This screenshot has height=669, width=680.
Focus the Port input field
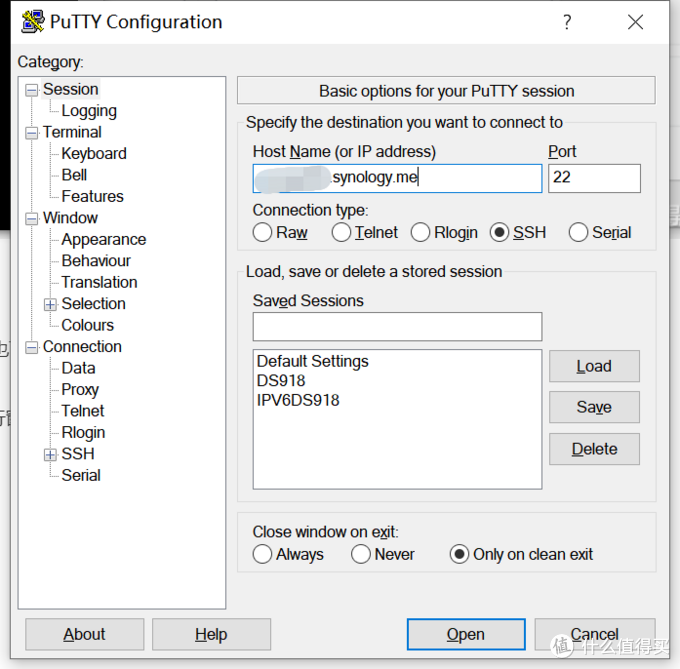[x=594, y=178]
